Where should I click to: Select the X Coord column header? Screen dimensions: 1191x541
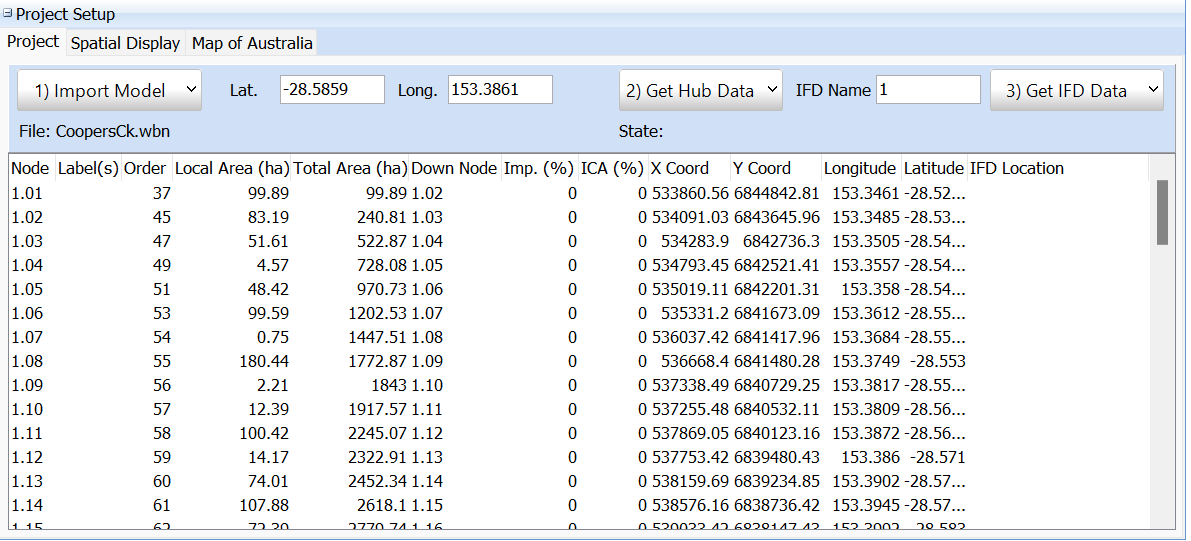679,168
